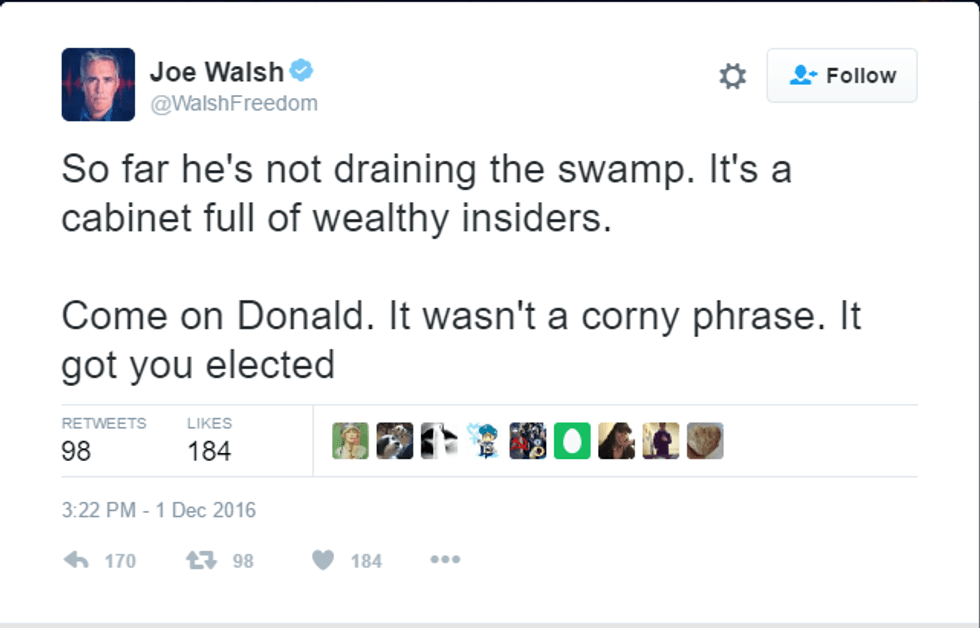Click the first liker avatar with green background
The width and height of the screenshot is (980, 628).
[x=350, y=441]
